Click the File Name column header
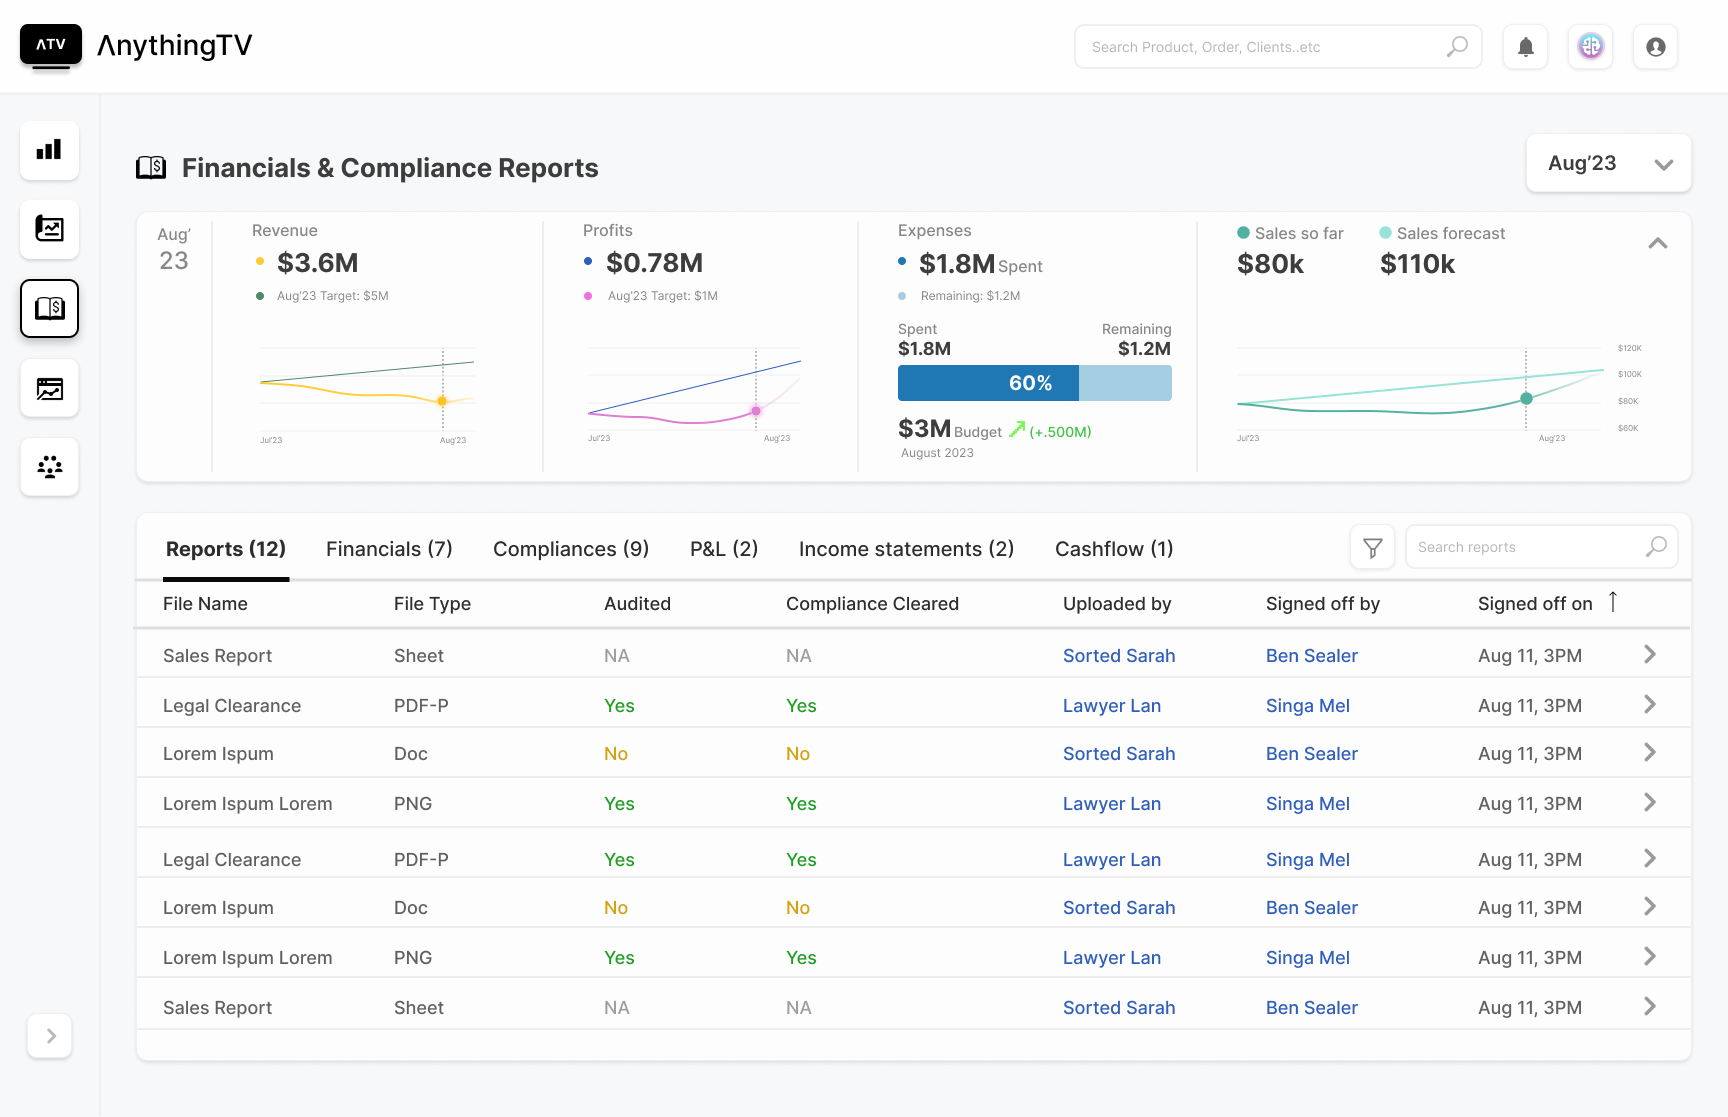Screen dimensions: 1728x1117 [205, 604]
